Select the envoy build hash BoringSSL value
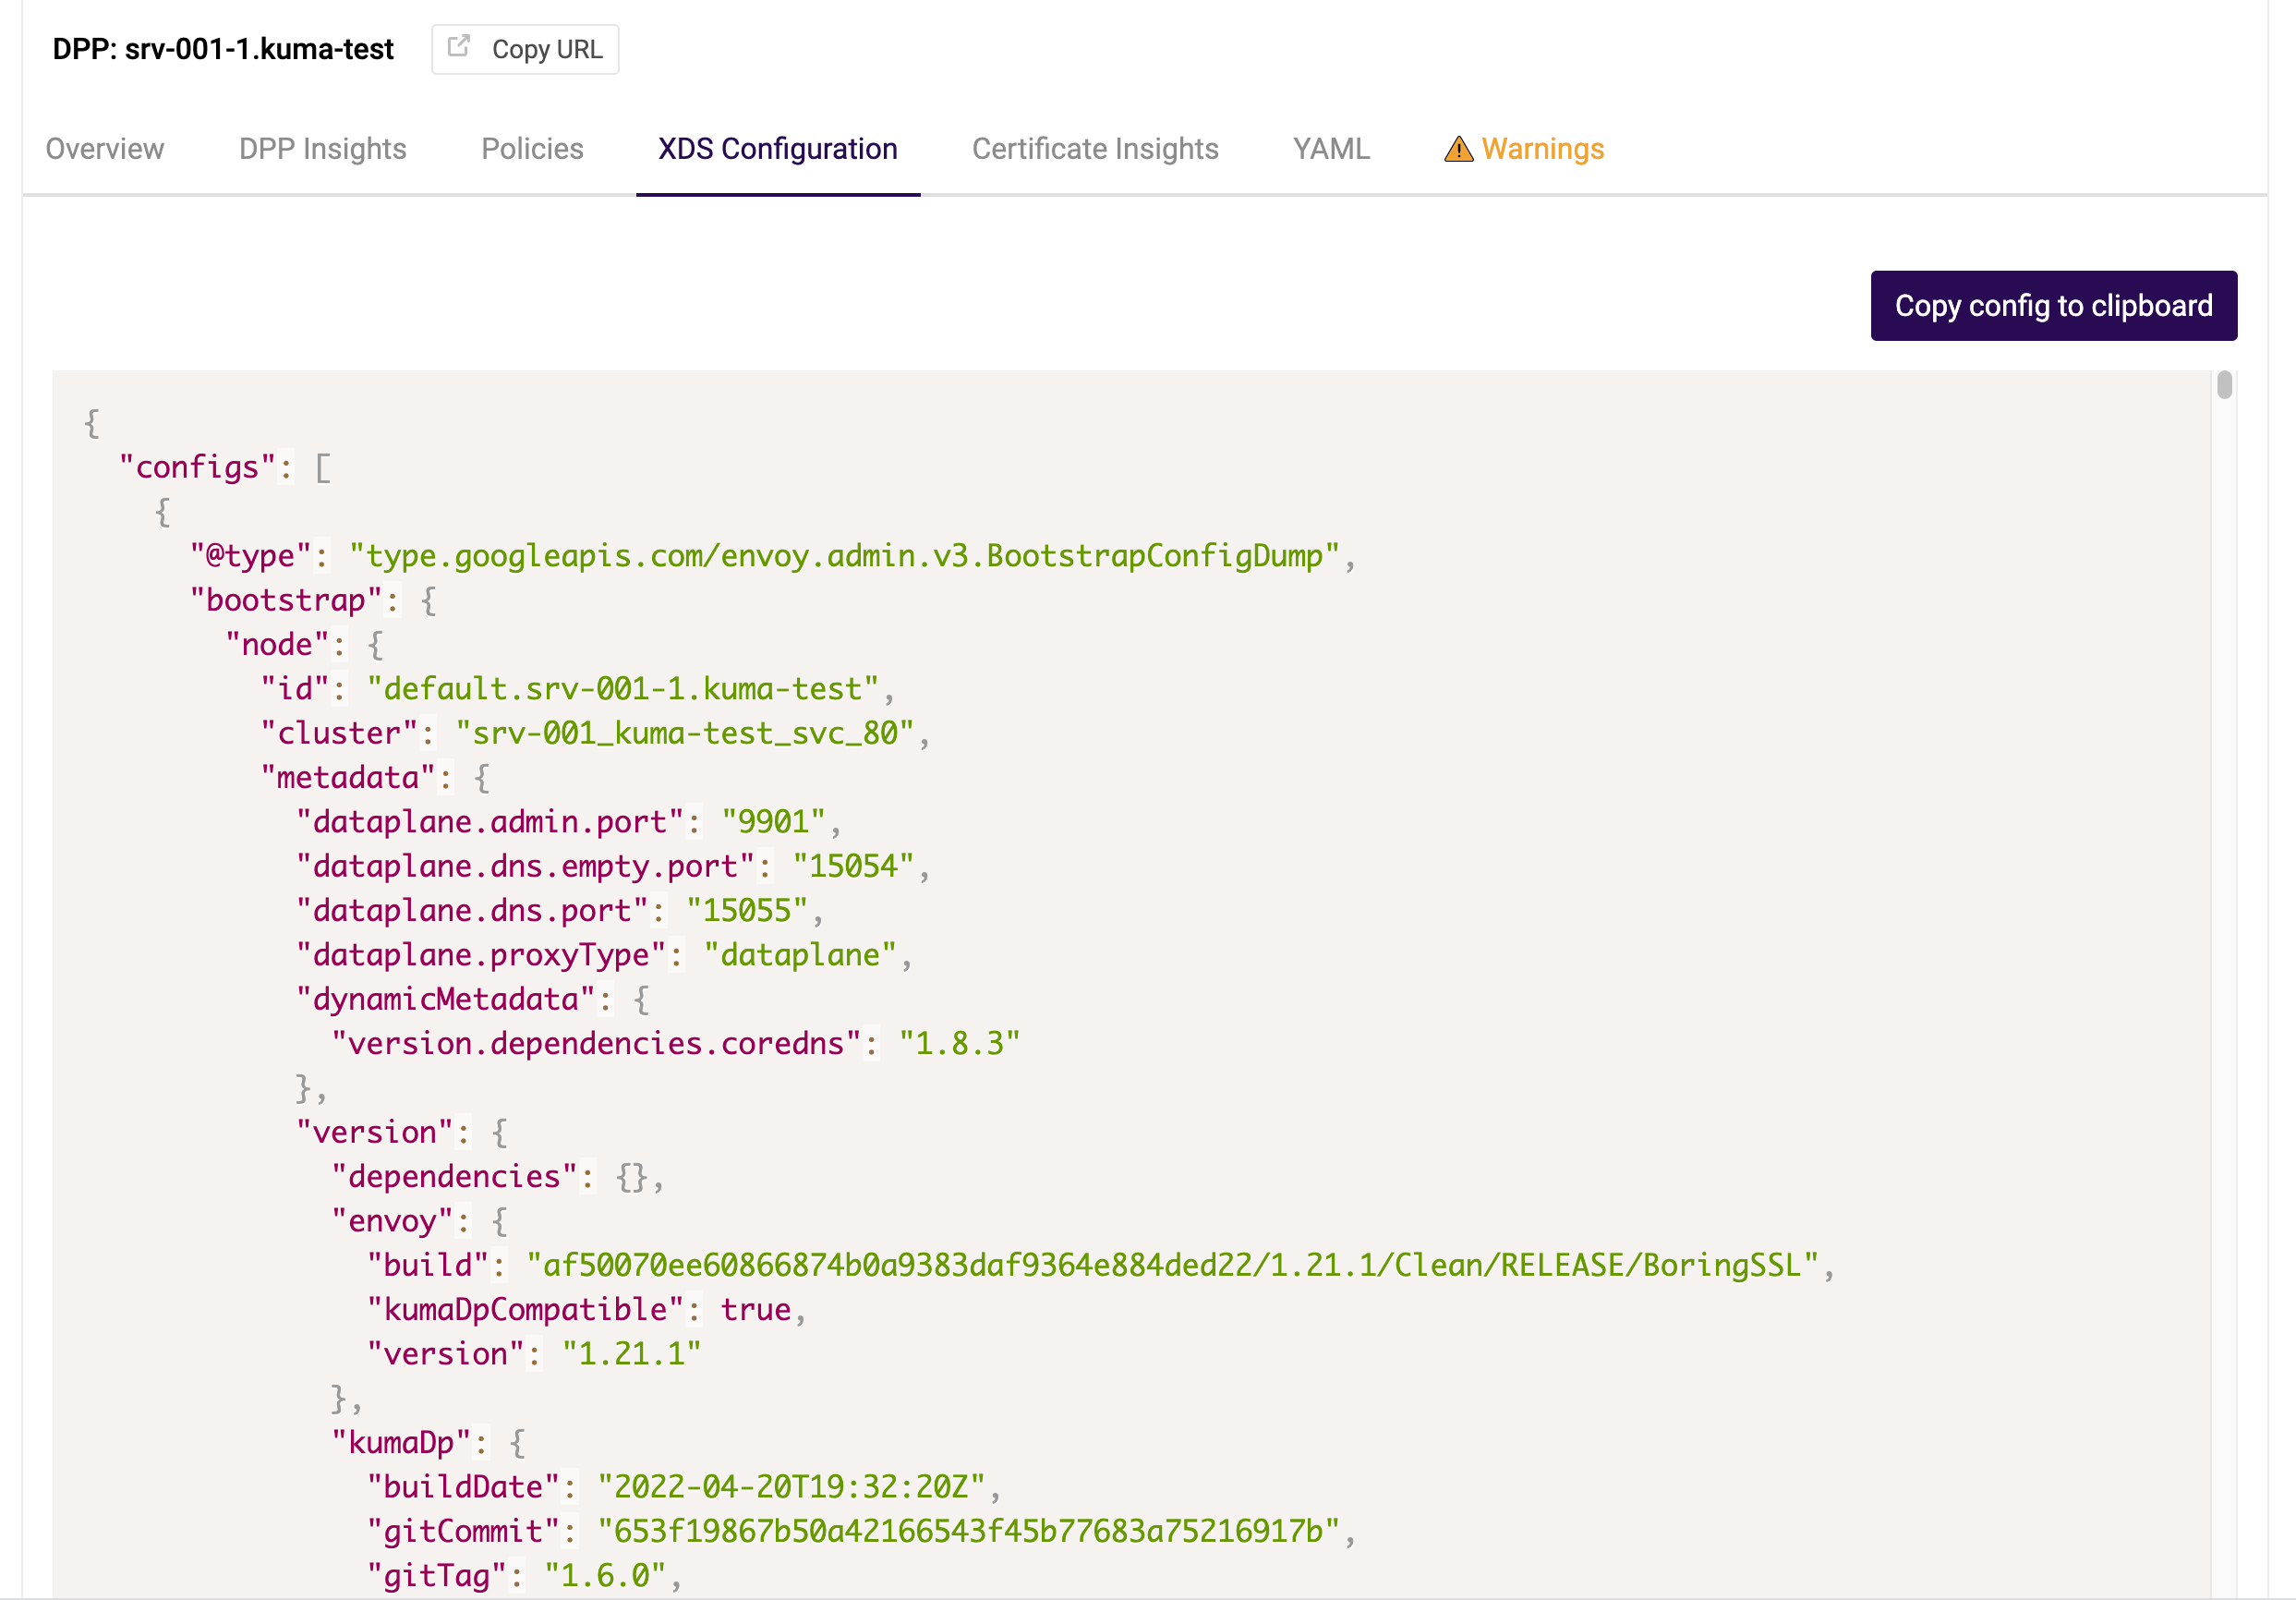Viewport: 2296px width, 1600px height. tap(1172, 1265)
